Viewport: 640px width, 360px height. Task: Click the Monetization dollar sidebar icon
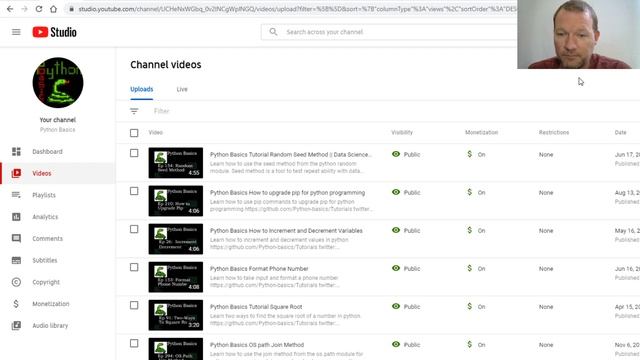click(16, 304)
